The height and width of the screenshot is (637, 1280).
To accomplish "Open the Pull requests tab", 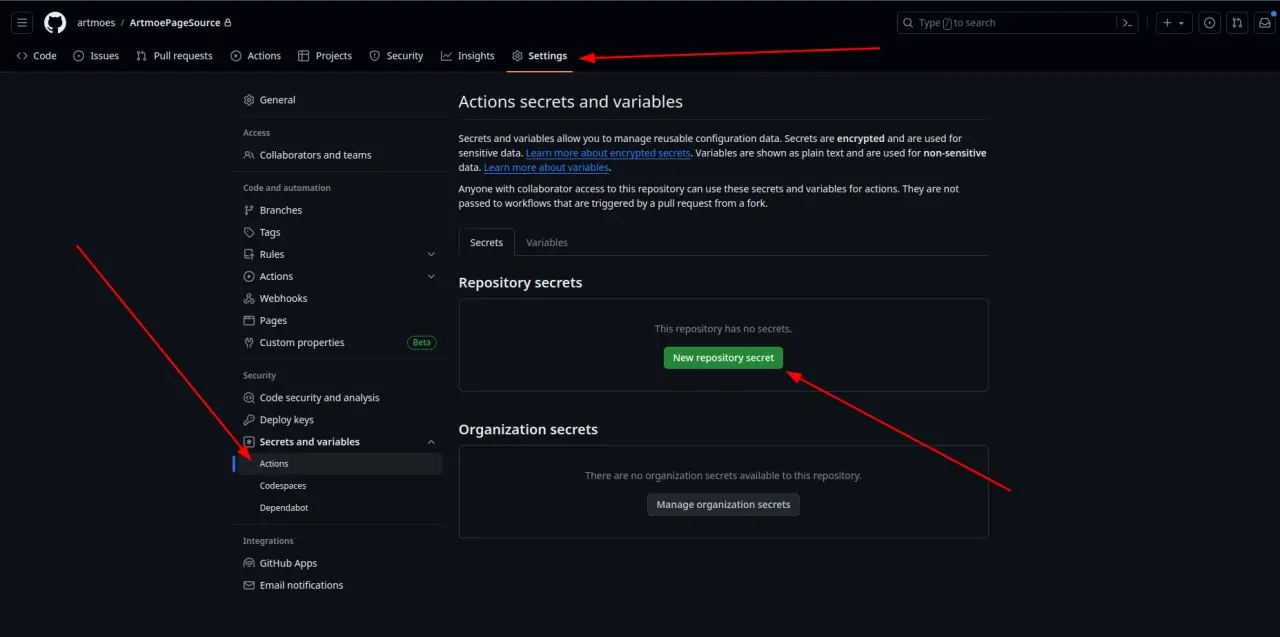I will point(174,56).
